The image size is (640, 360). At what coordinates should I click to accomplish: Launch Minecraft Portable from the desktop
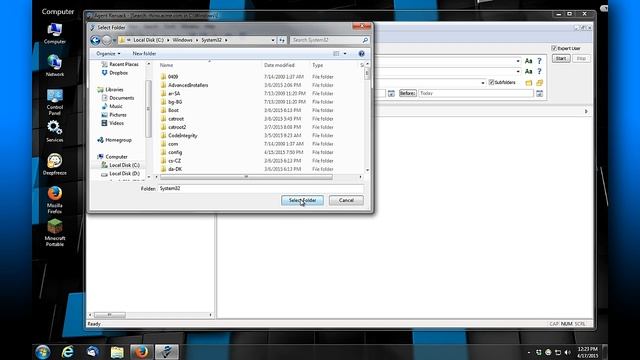(55, 233)
